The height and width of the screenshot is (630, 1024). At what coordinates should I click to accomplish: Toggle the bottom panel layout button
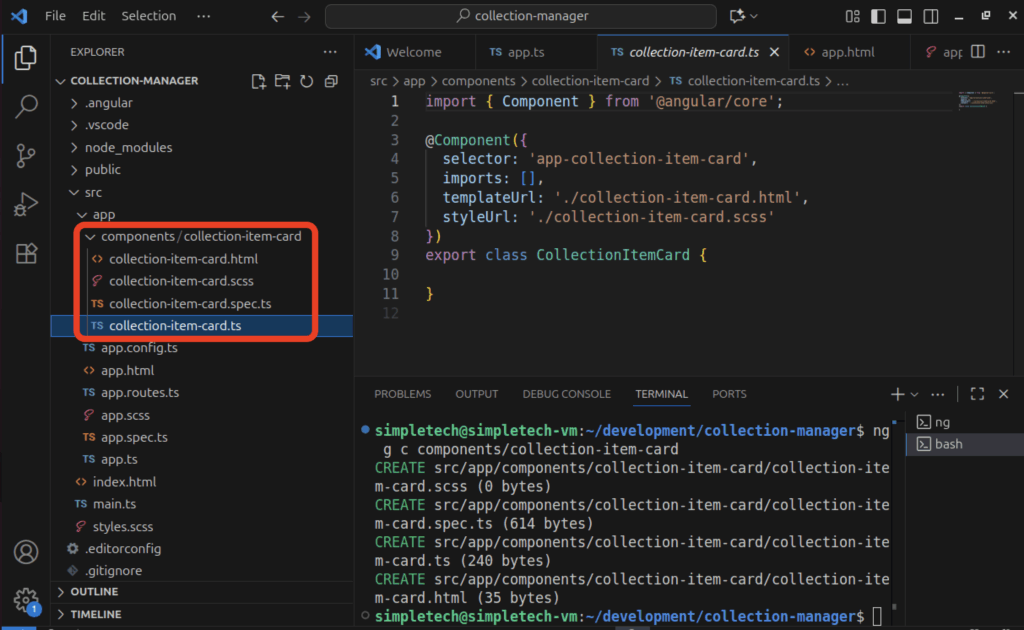(x=904, y=16)
